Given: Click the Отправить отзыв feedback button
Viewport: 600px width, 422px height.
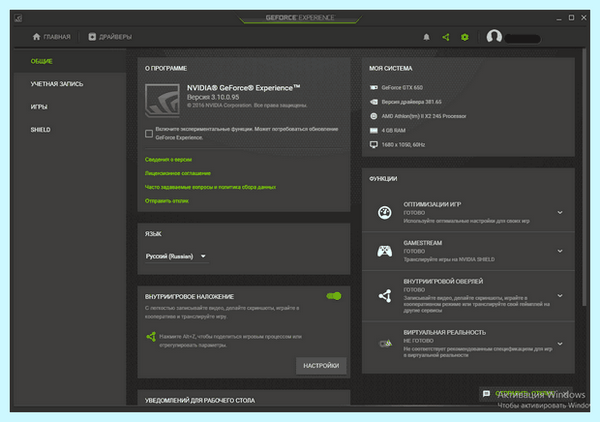Looking at the screenshot, I should tap(525, 394).
